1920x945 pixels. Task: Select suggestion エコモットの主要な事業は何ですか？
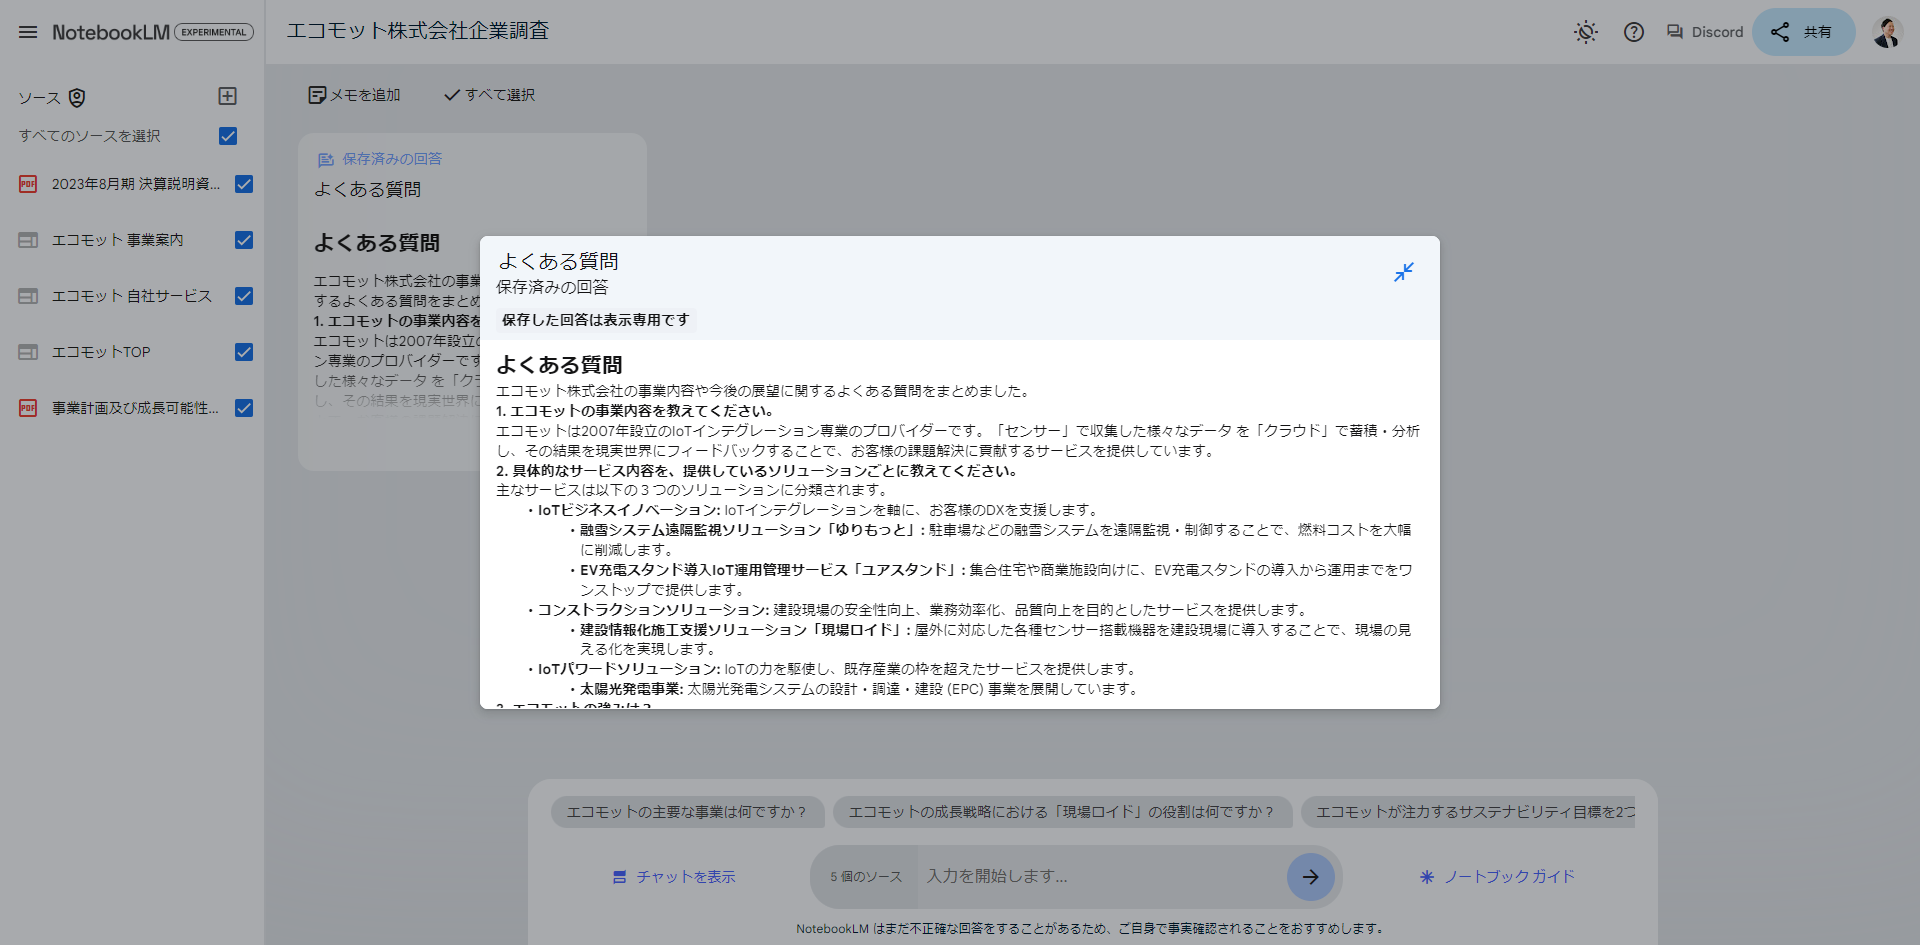tap(687, 812)
